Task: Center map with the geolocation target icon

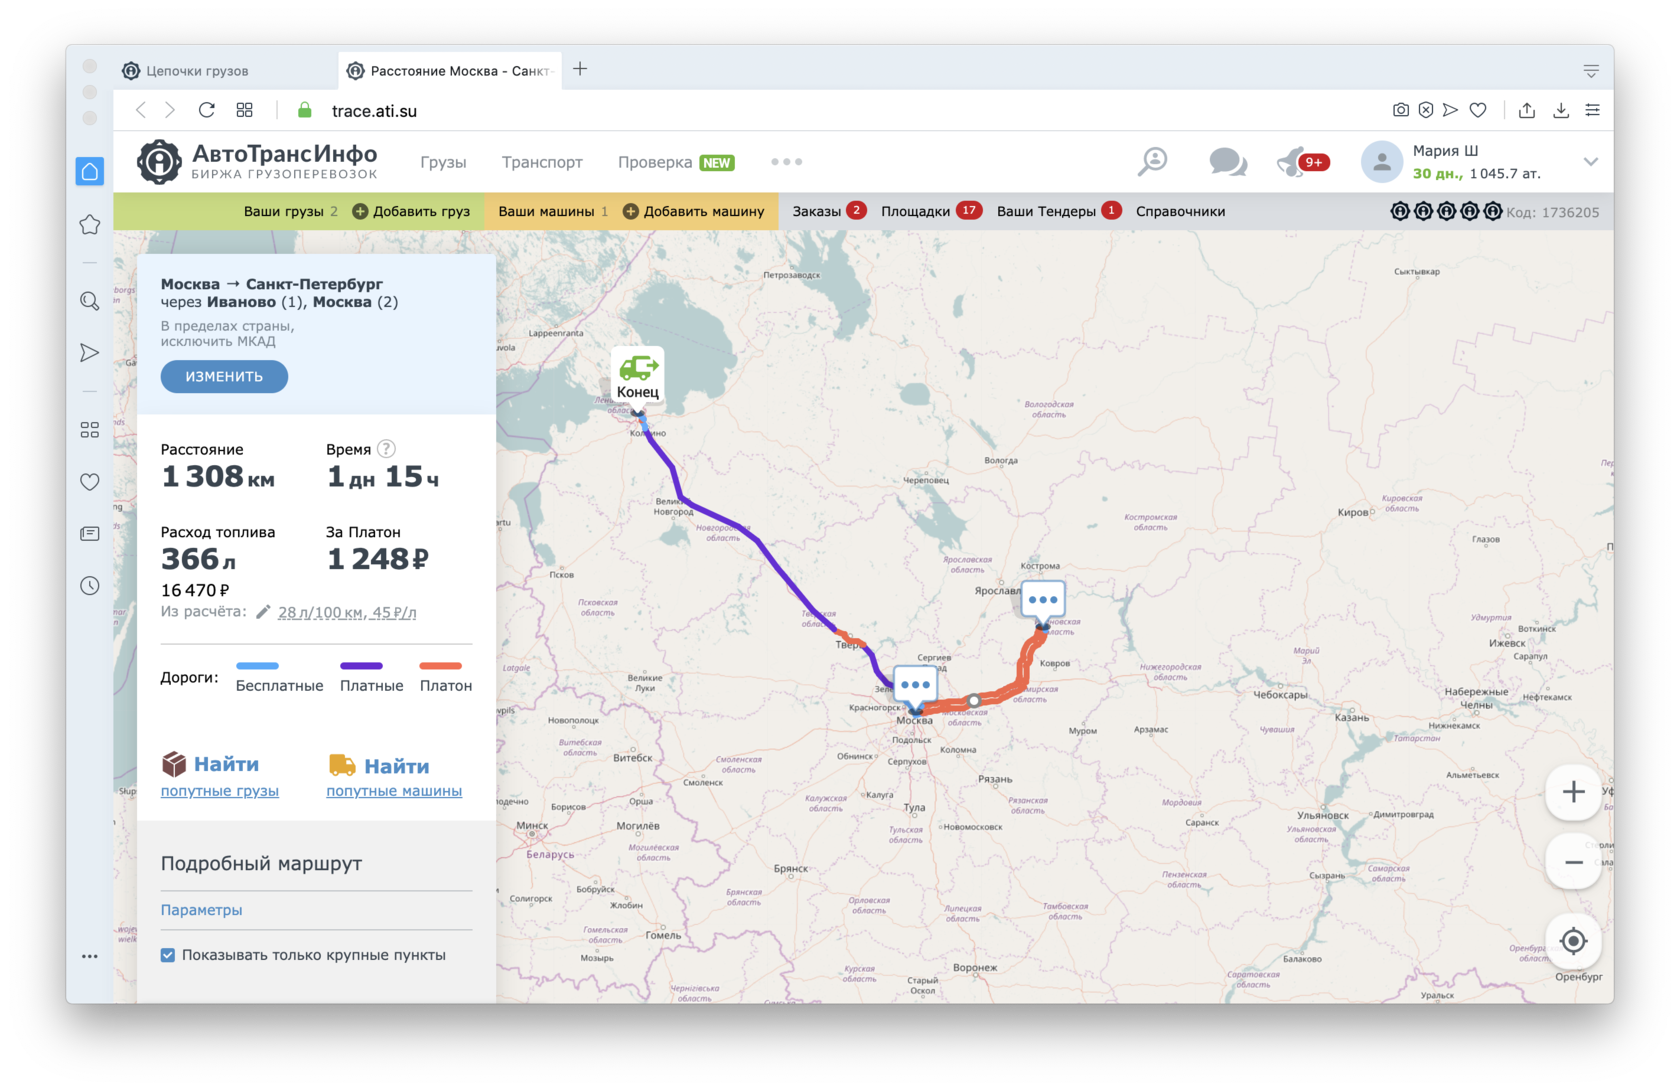Action: [x=1573, y=941]
